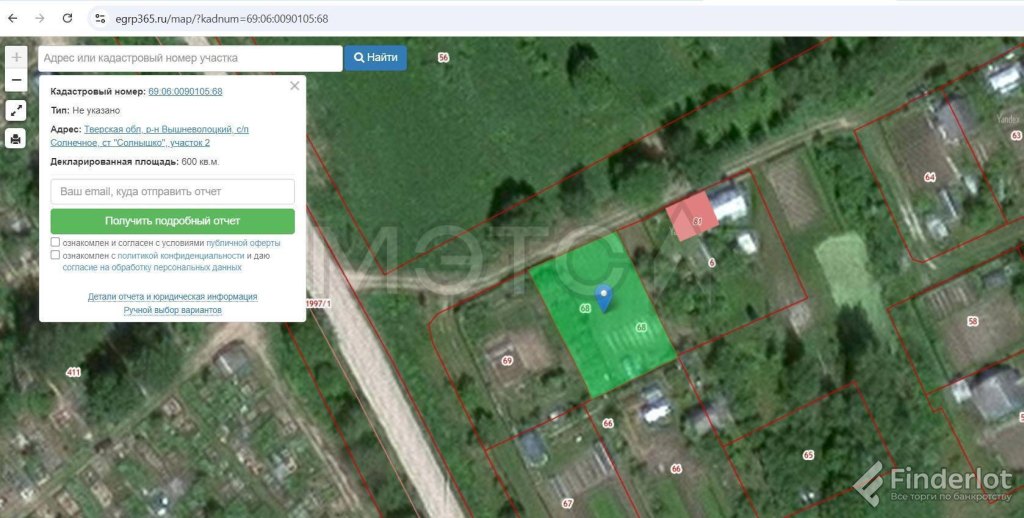Zoom out of the map
This screenshot has width=1024, height=518.
point(16,80)
